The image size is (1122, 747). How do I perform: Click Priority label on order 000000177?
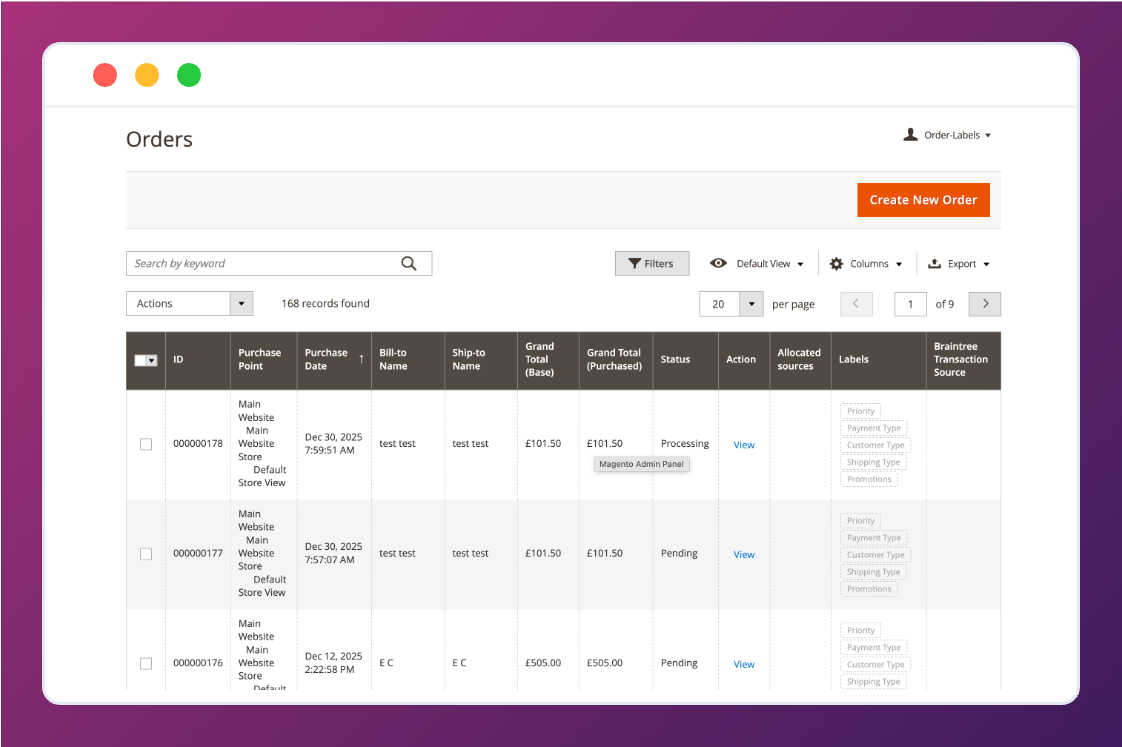861,521
